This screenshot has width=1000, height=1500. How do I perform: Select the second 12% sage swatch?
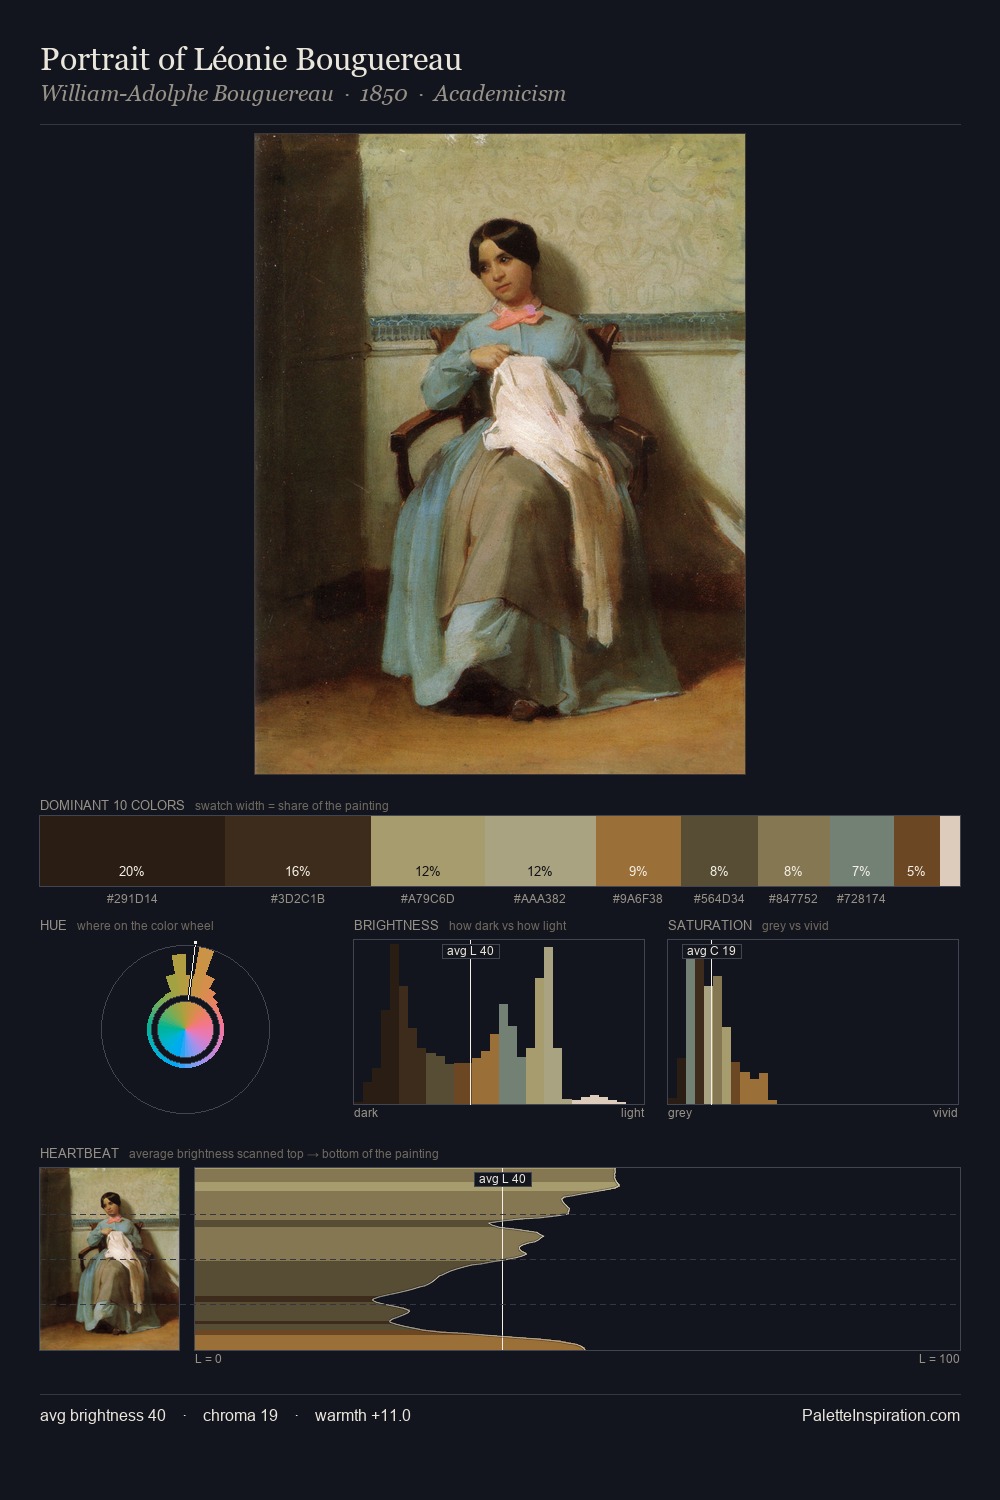[540, 851]
